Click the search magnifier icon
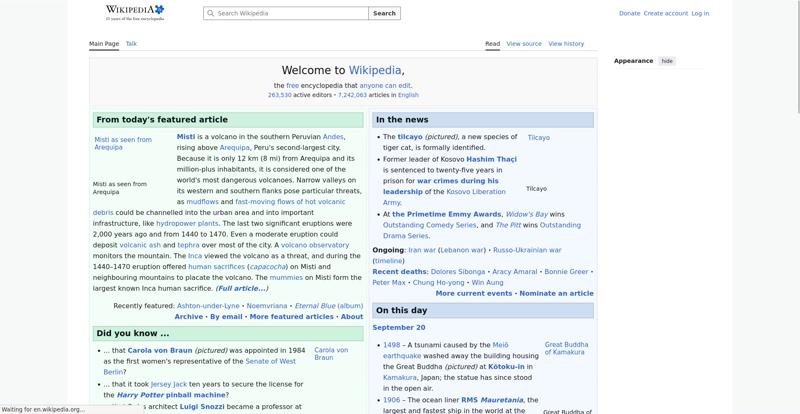 (210, 13)
